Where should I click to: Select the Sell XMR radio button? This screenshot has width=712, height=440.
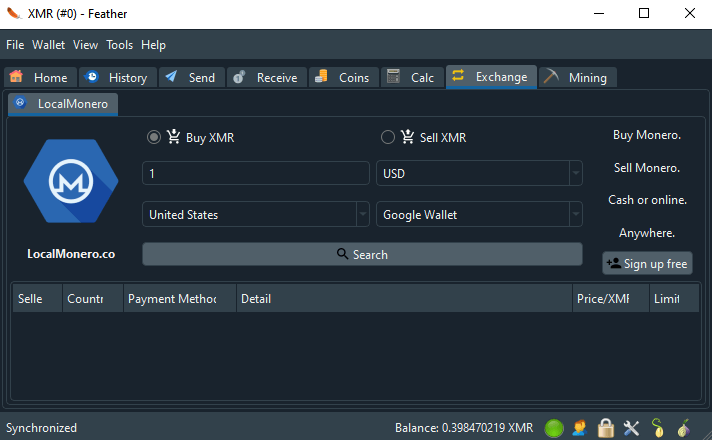pyautogui.click(x=388, y=138)
